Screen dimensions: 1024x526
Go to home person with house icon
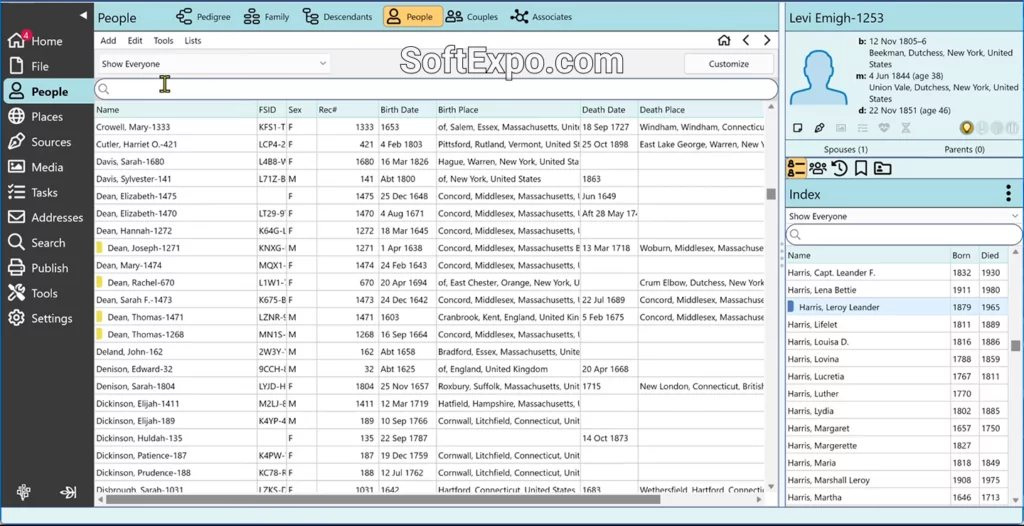pos(724,41)
